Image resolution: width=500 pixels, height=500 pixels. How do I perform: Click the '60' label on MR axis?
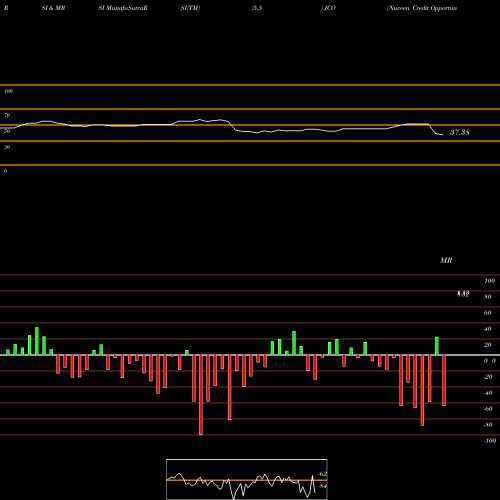click(488, 313)
